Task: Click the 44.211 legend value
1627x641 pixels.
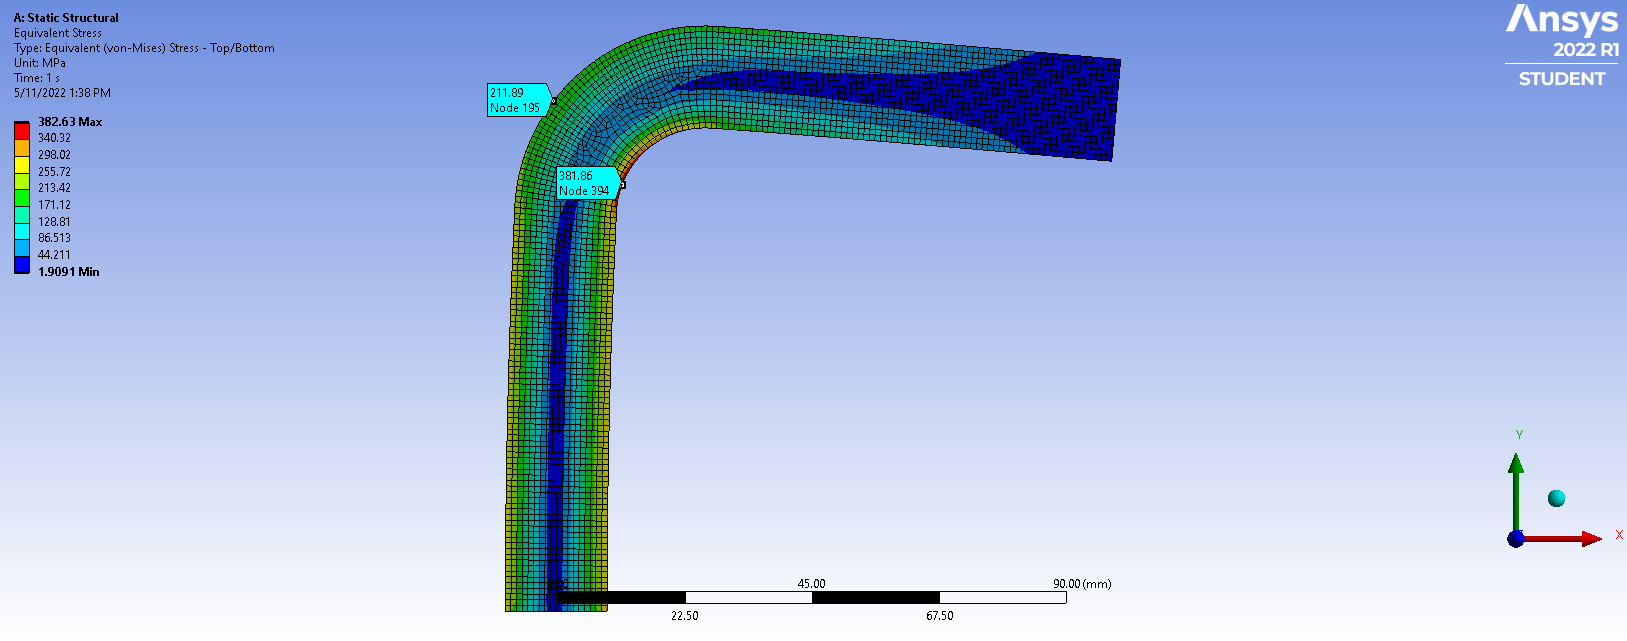Action: point(54,255)
